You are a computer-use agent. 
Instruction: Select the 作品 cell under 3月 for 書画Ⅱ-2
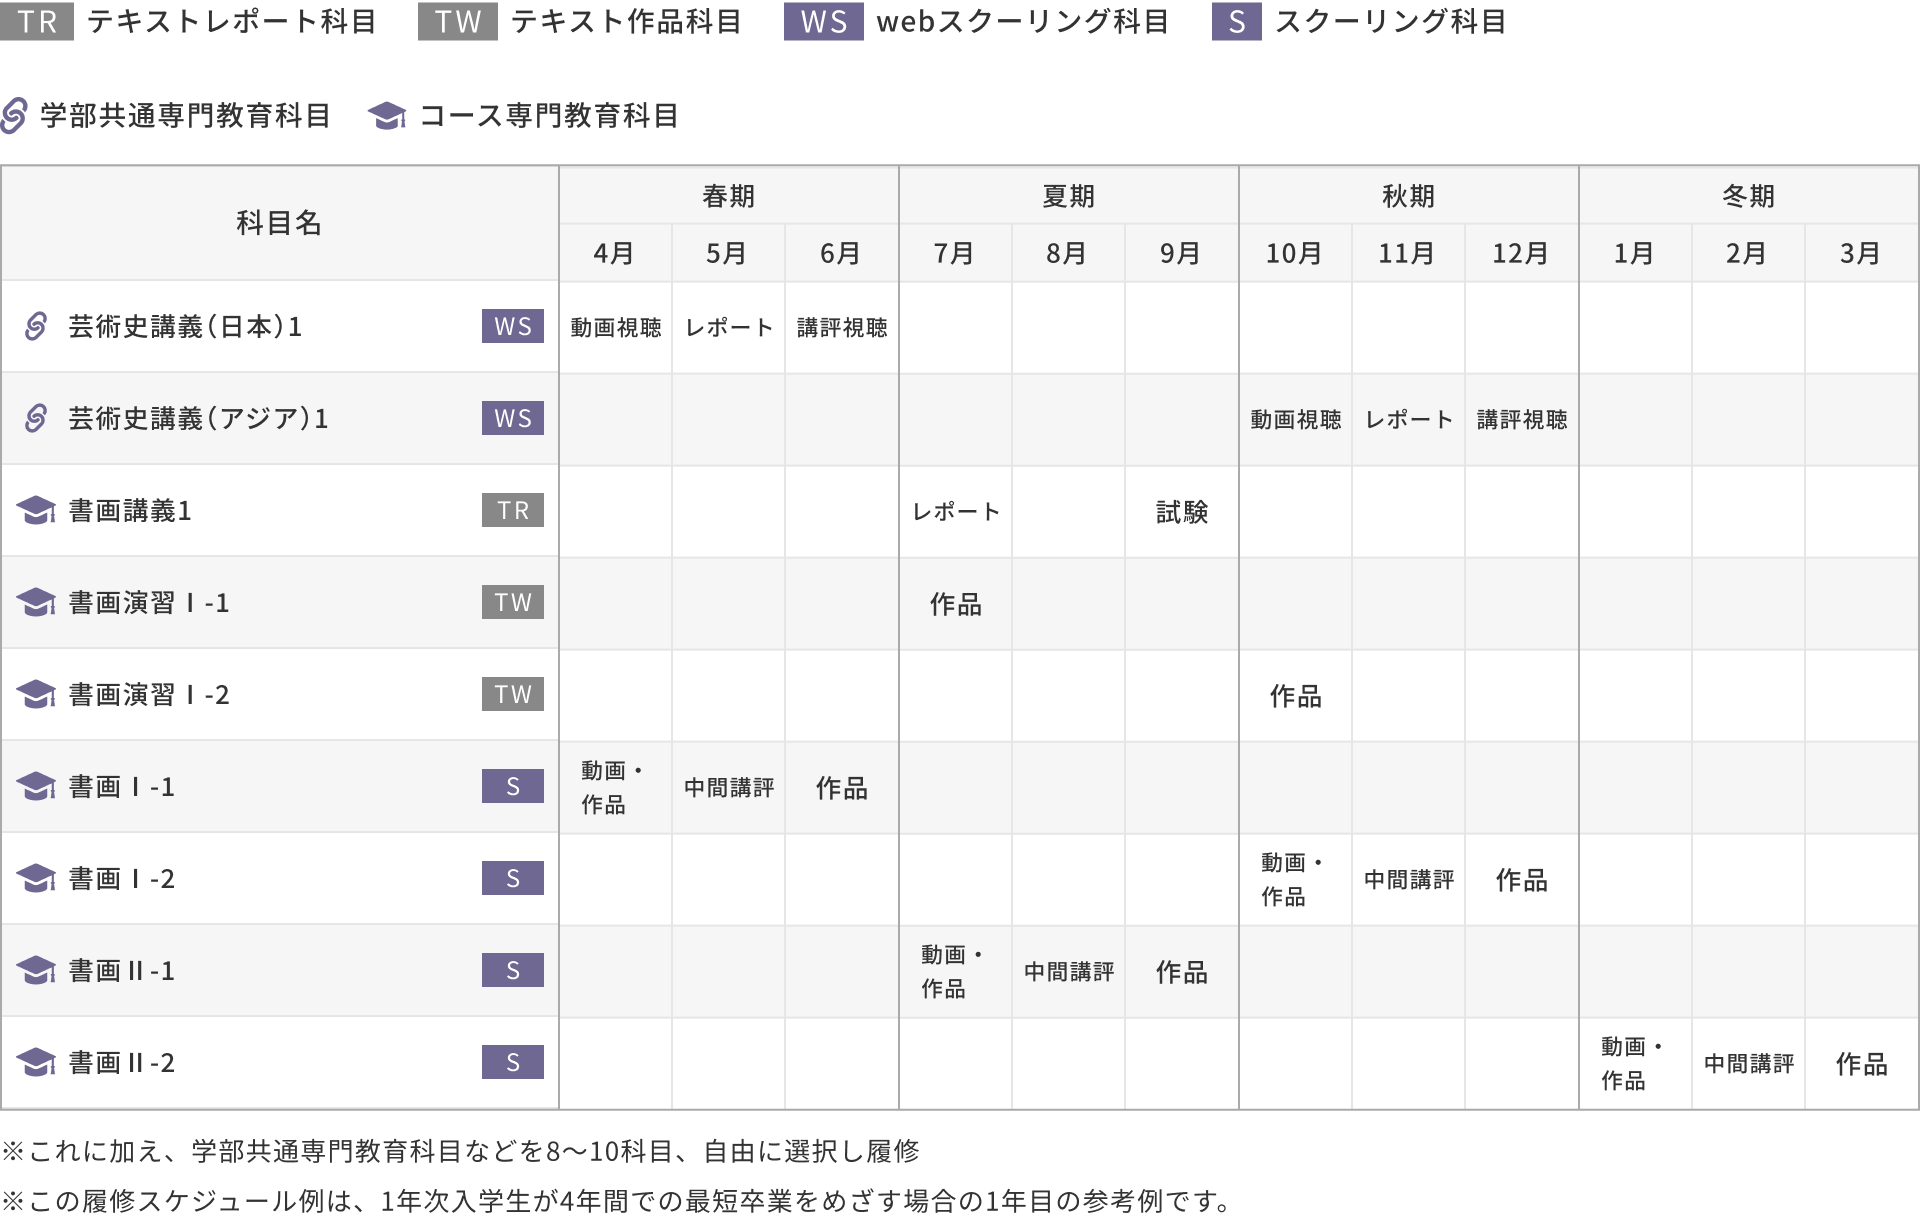1862,1063
